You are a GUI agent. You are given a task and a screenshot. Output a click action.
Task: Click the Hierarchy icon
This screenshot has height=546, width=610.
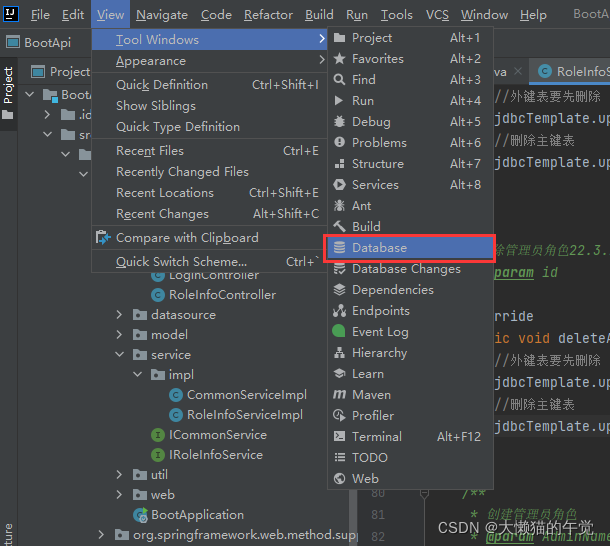tap(339, 353)
